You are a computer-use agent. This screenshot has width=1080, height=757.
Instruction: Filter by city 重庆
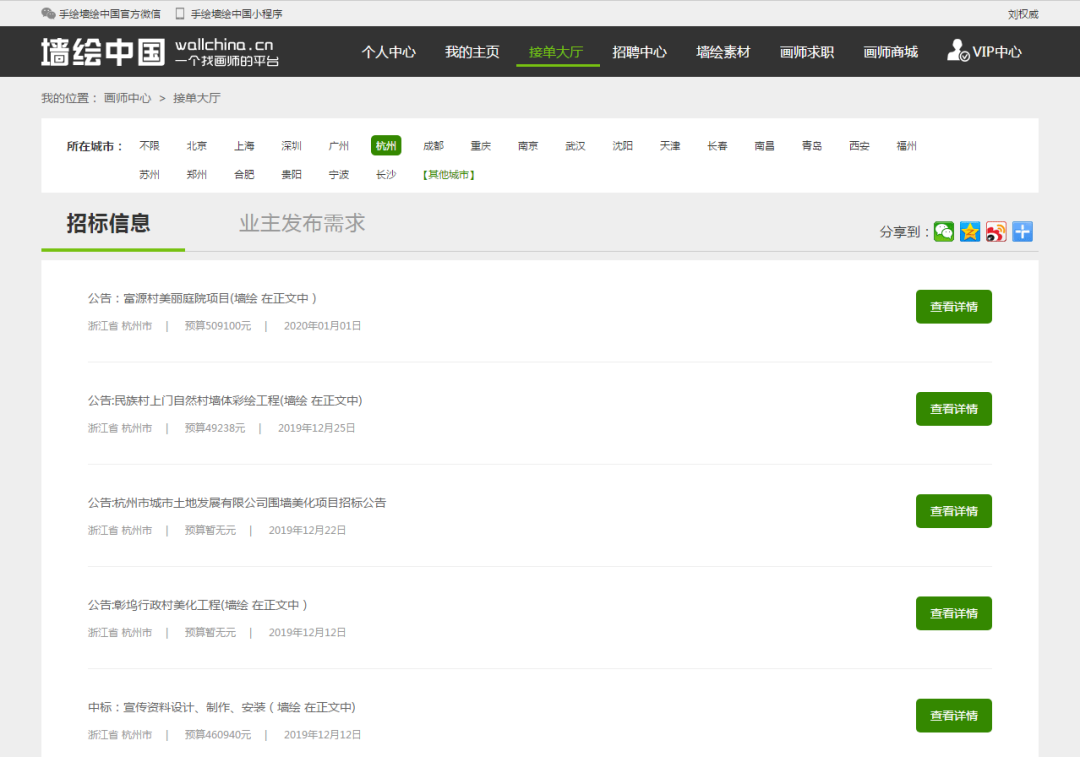pyautogui.click(x=481, y=146)
